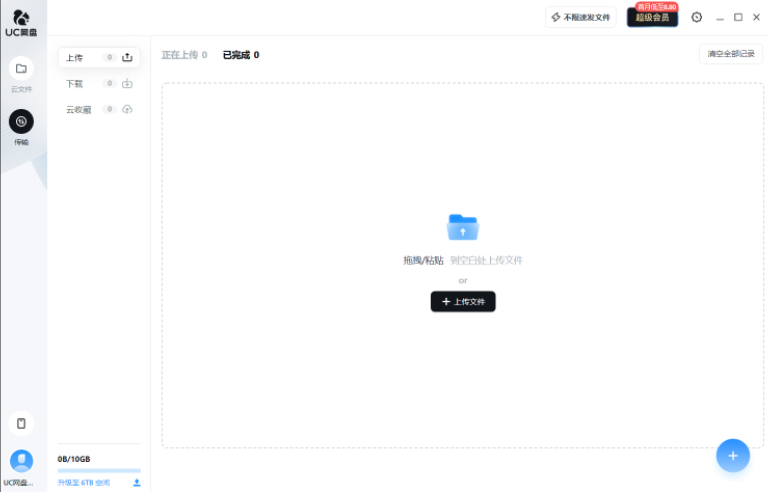Open the 不限速发文件 feature button
Image resolution: width=769 pixels, height=492 pixels.
coord(580,17)
